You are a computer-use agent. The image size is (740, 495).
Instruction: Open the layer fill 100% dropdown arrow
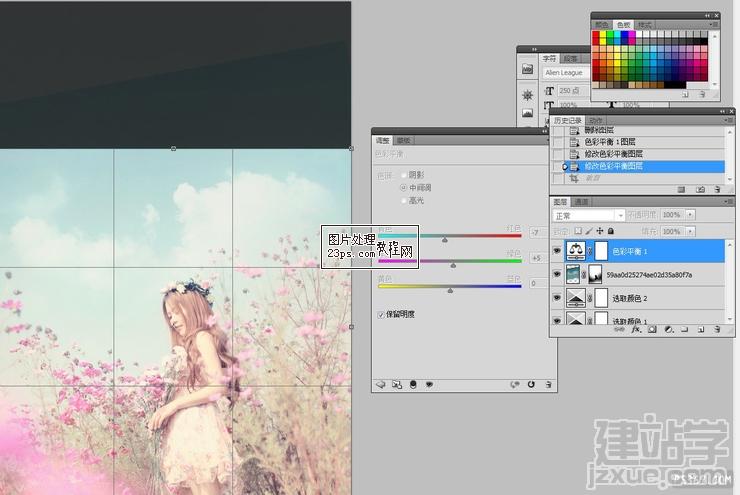point(690,231)
